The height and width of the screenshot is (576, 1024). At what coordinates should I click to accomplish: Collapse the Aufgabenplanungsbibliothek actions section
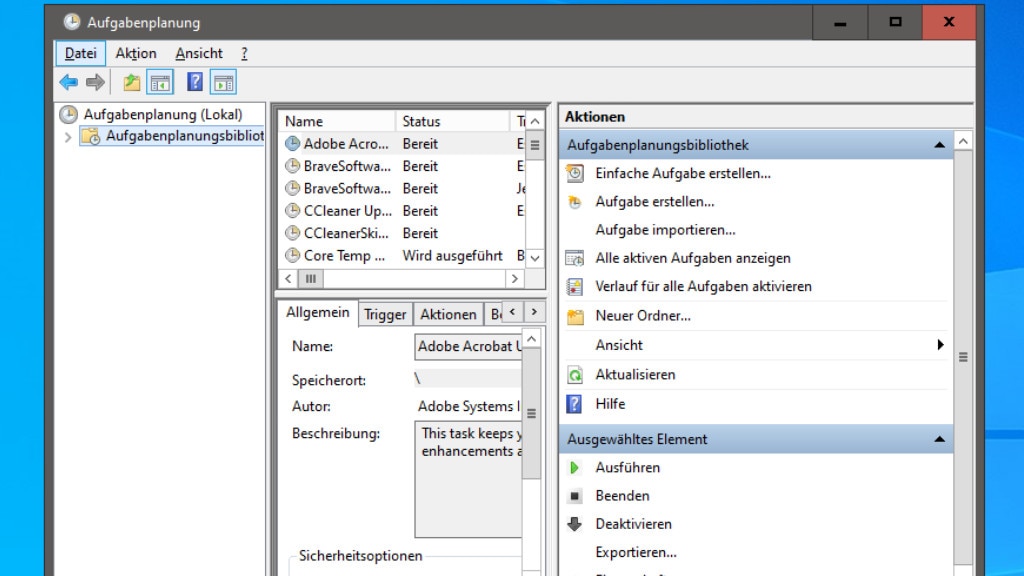click(x=939, y=145)
